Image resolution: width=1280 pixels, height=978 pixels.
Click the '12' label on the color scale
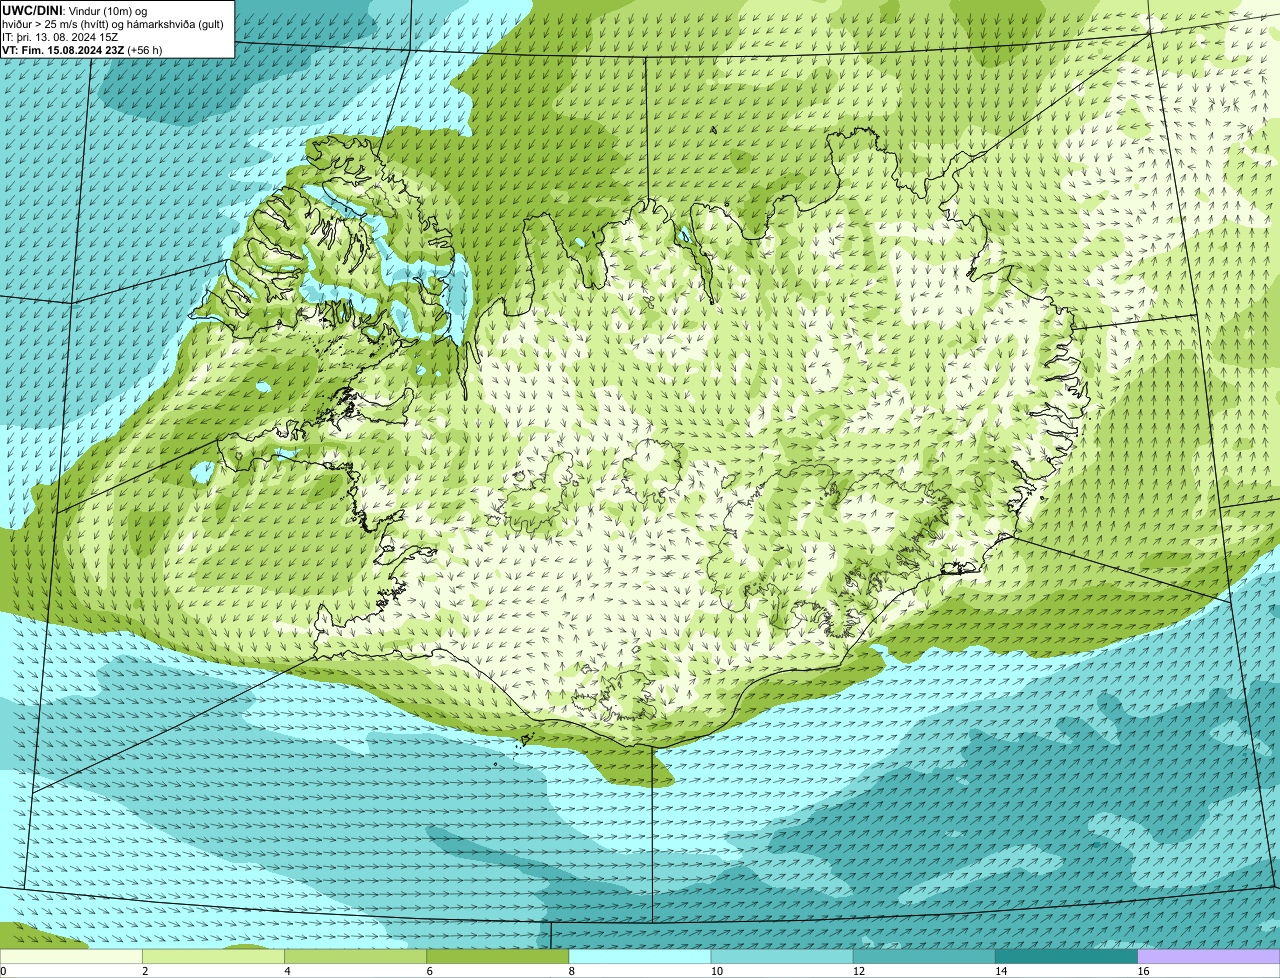(859, 971)
